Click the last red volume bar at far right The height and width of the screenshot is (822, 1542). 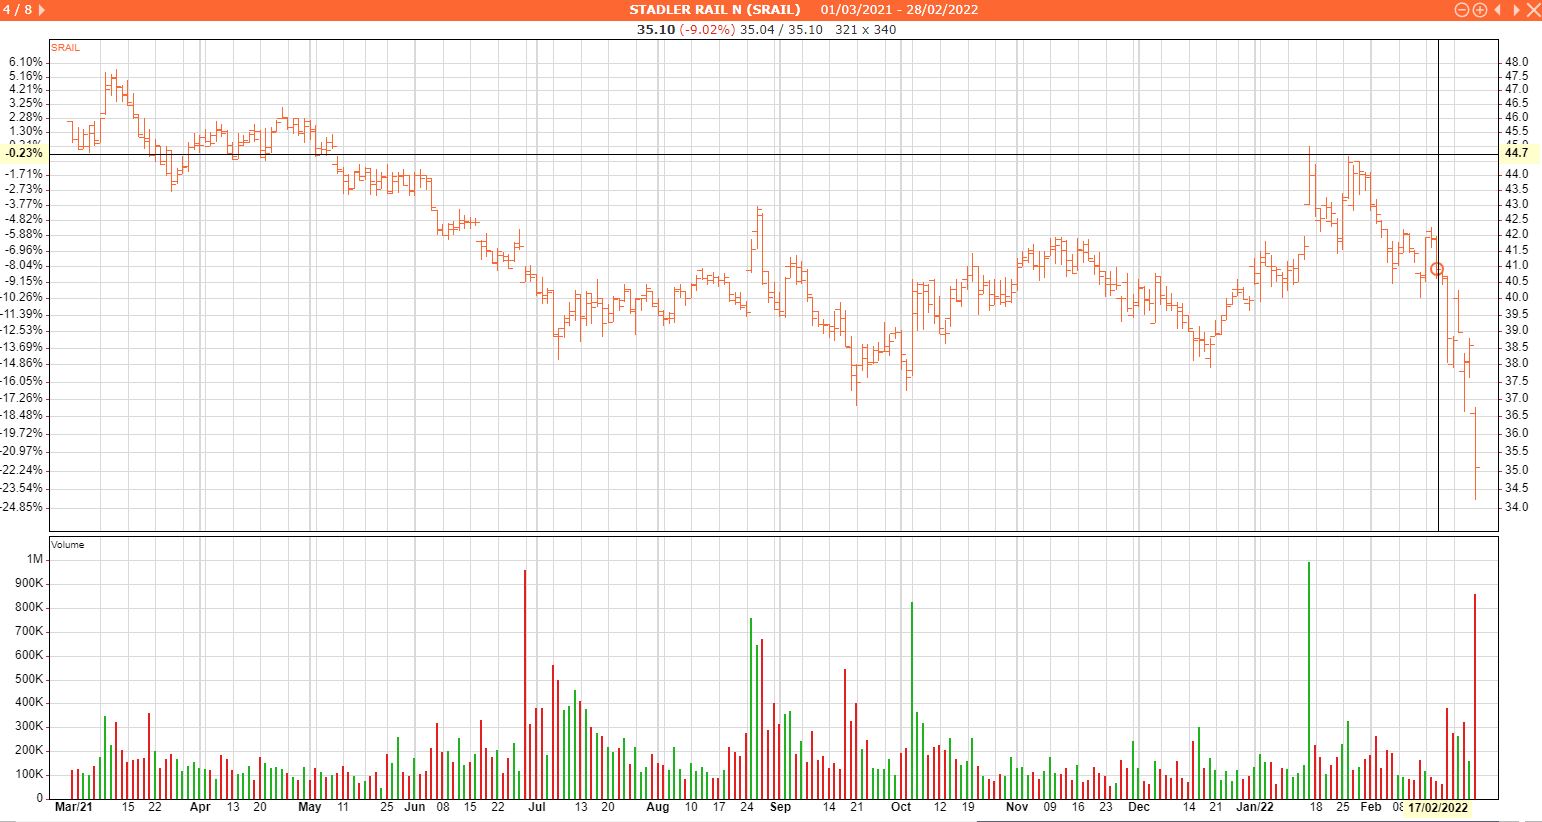(x=1475, y=696)
